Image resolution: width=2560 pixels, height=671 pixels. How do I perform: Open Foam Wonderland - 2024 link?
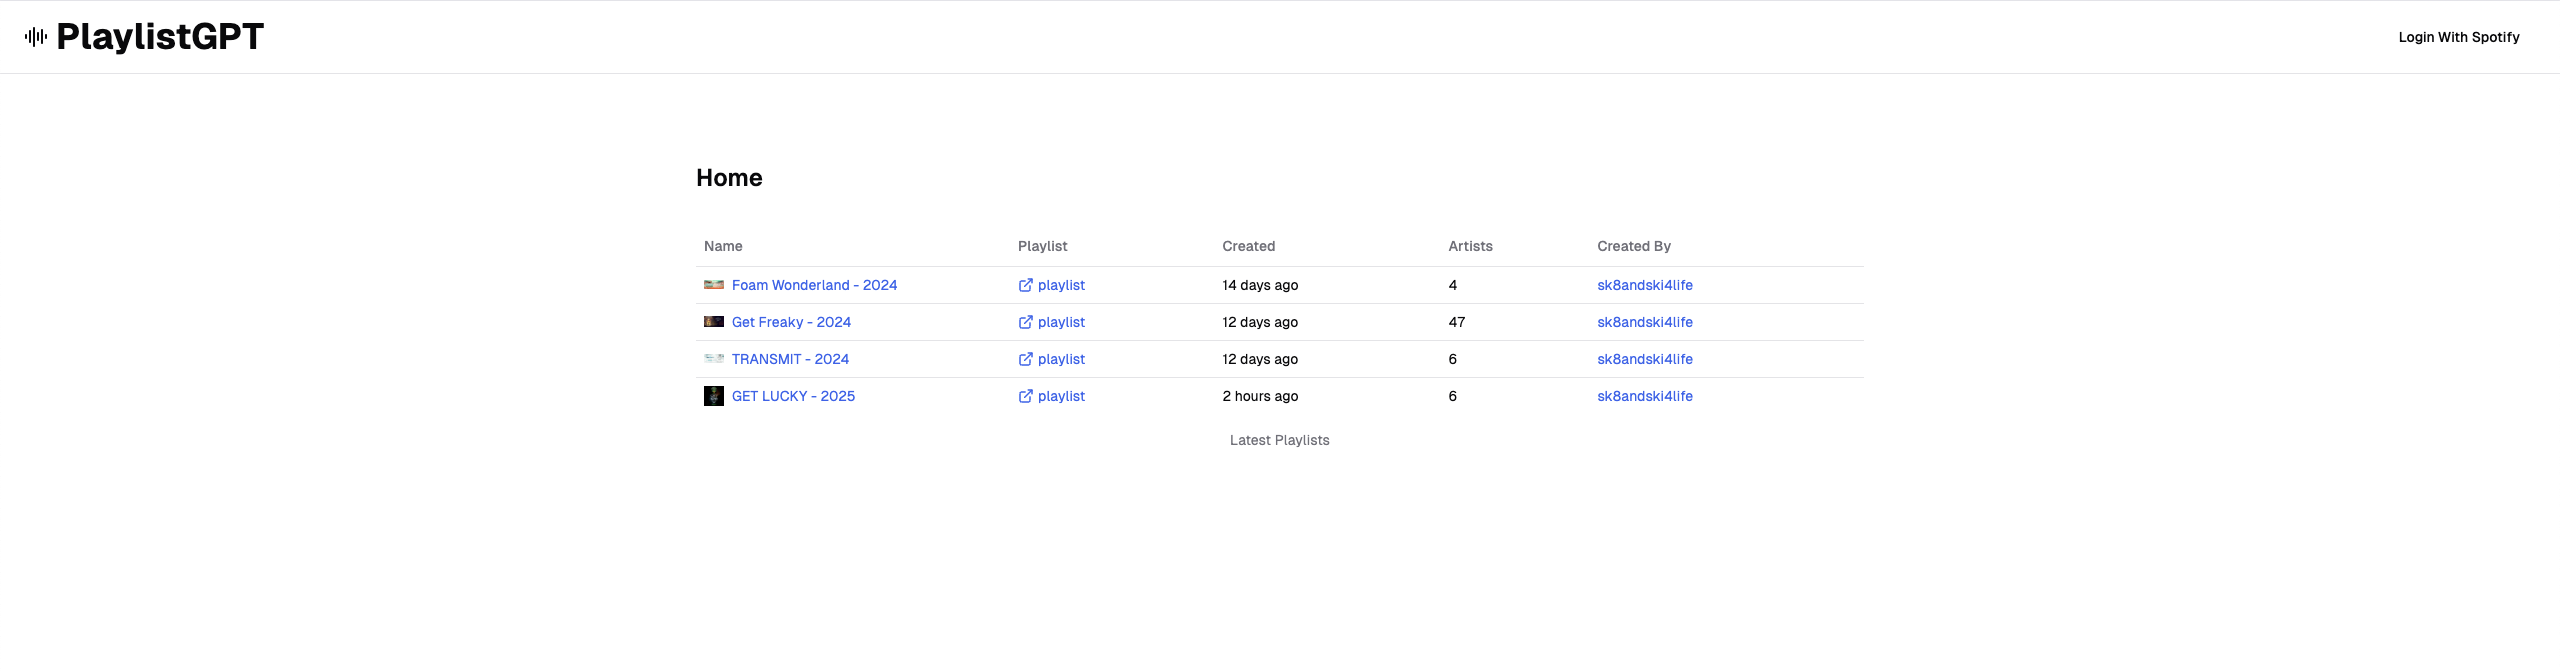tap(814, 285)
